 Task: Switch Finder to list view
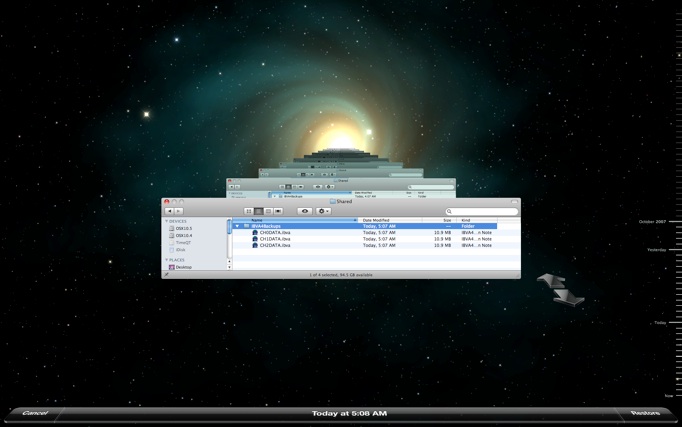[x=258, y=211]
